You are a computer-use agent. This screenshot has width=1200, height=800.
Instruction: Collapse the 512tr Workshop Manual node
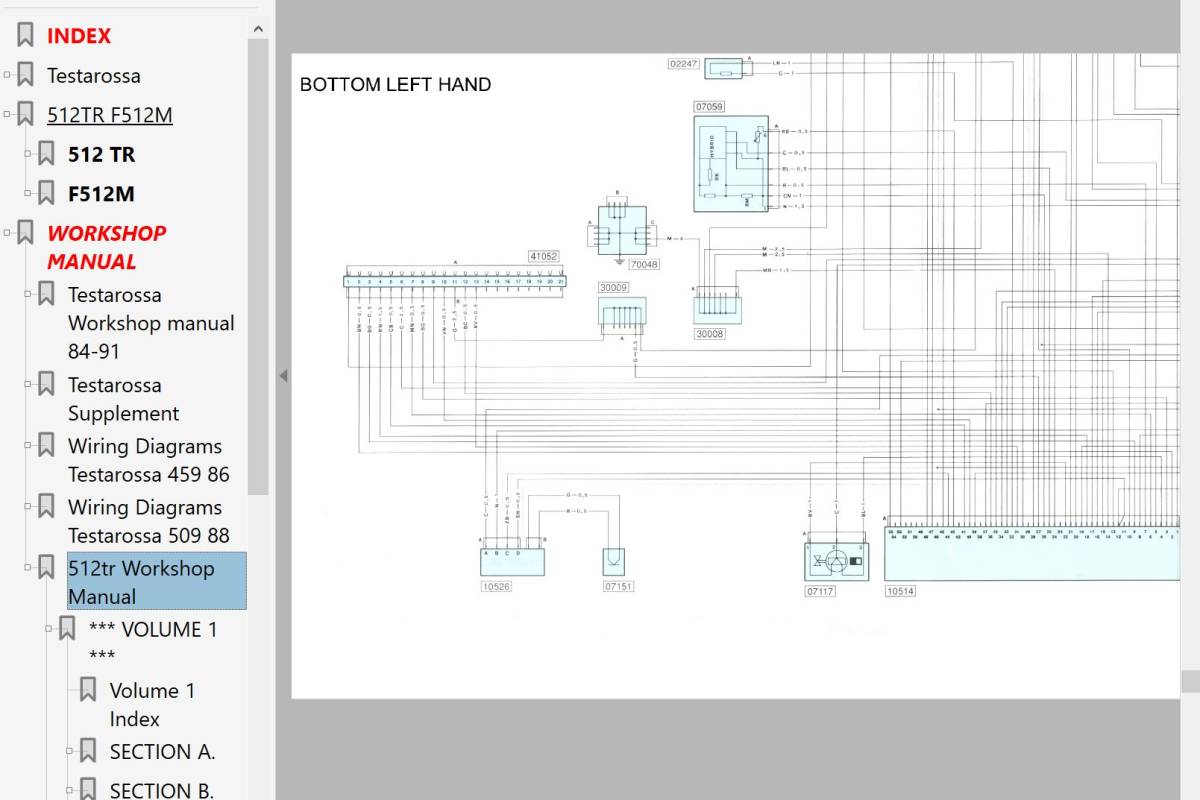[x=28, y=568]
